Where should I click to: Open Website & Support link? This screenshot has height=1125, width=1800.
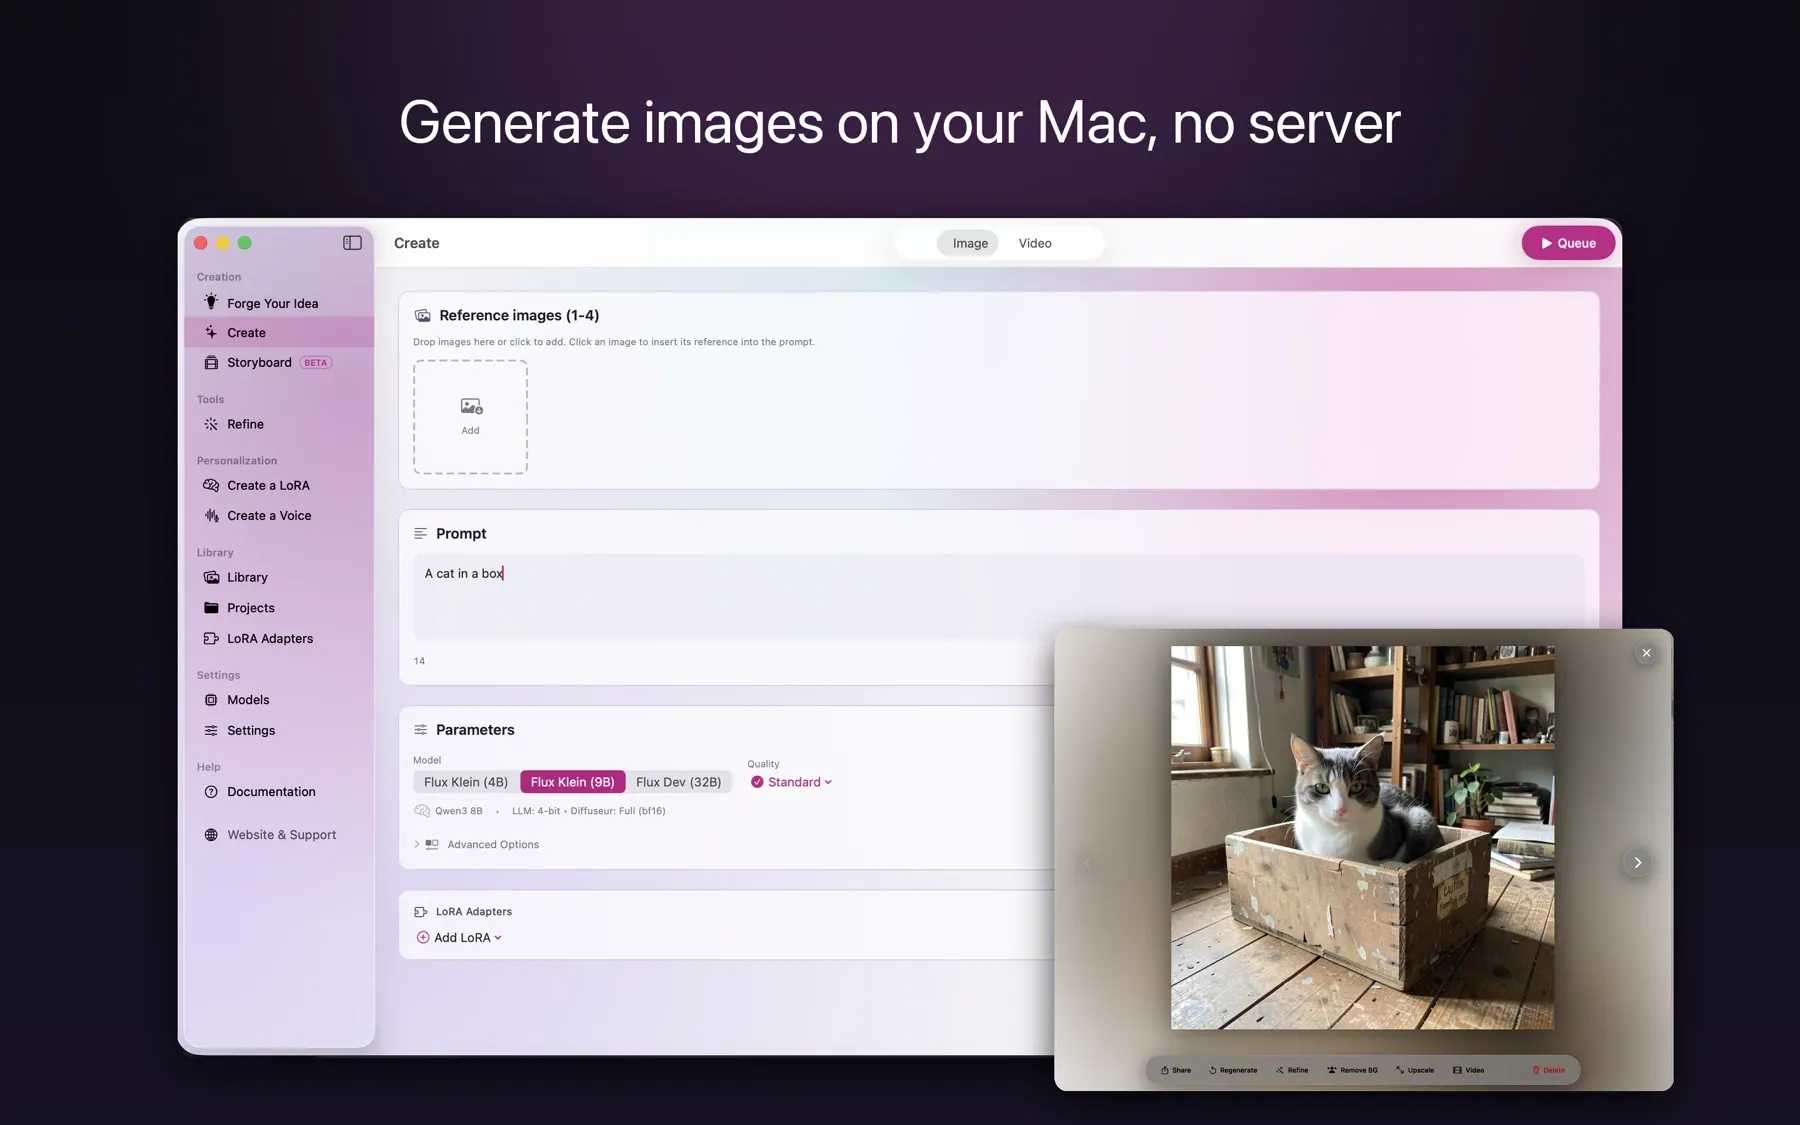pos(279,834)
